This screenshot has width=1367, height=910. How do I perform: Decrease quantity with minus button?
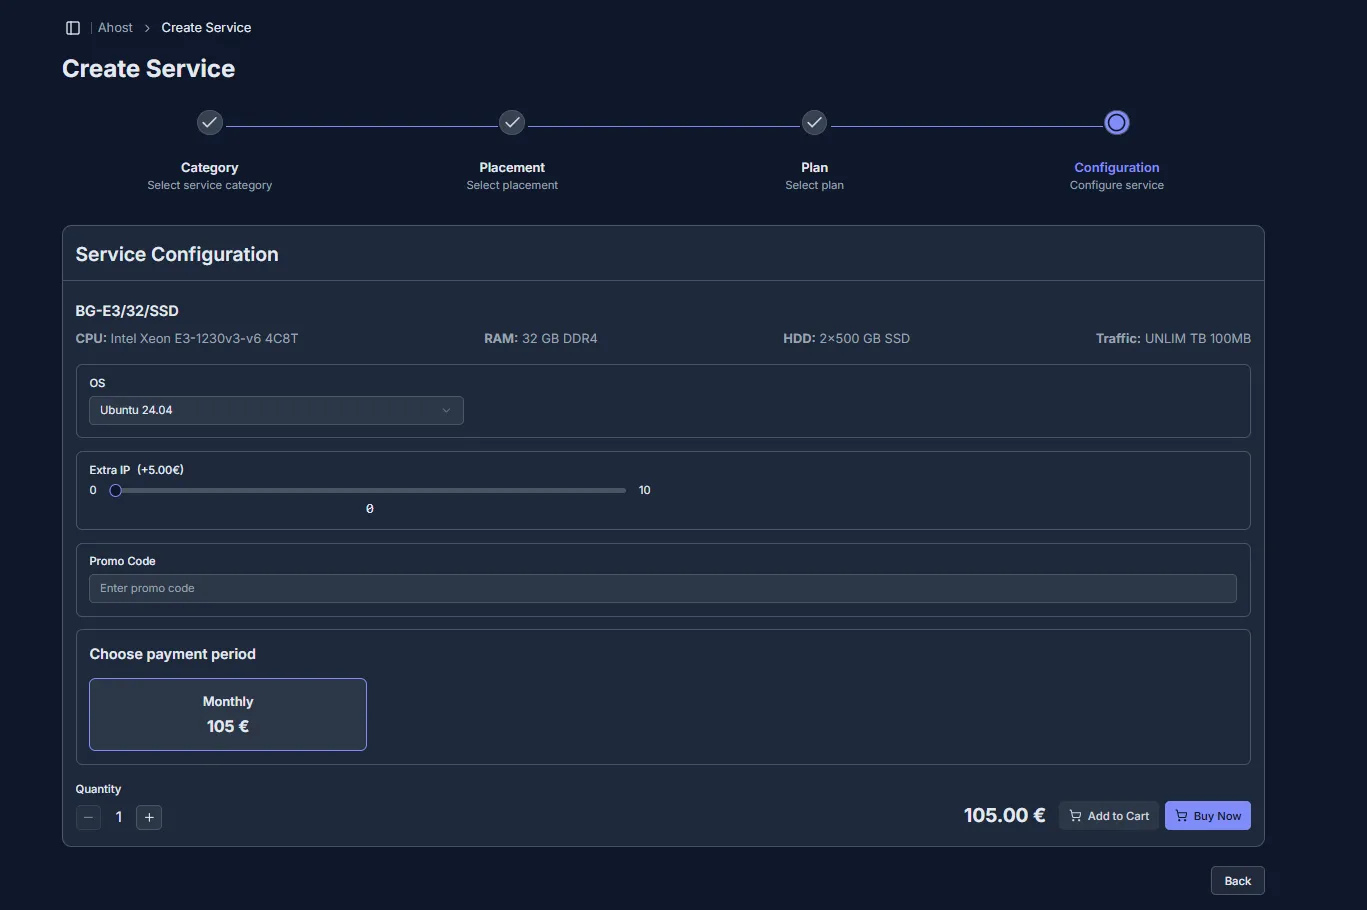tap(89, 817)
